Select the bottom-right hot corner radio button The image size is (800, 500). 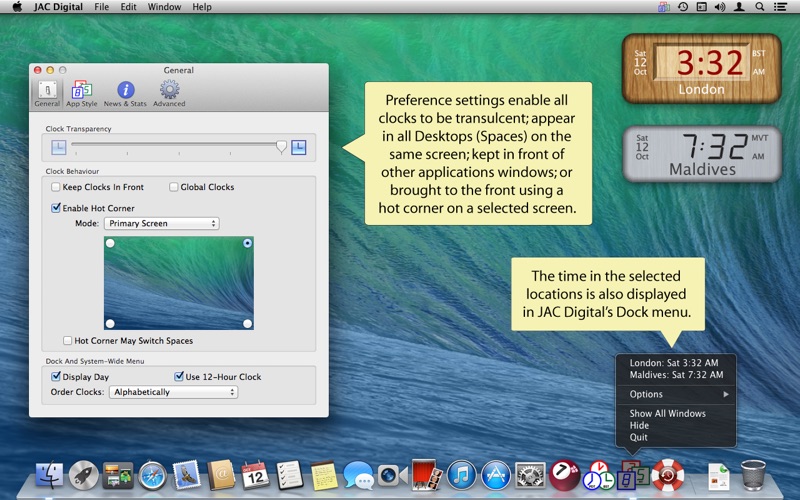click(x=247, y=323)
